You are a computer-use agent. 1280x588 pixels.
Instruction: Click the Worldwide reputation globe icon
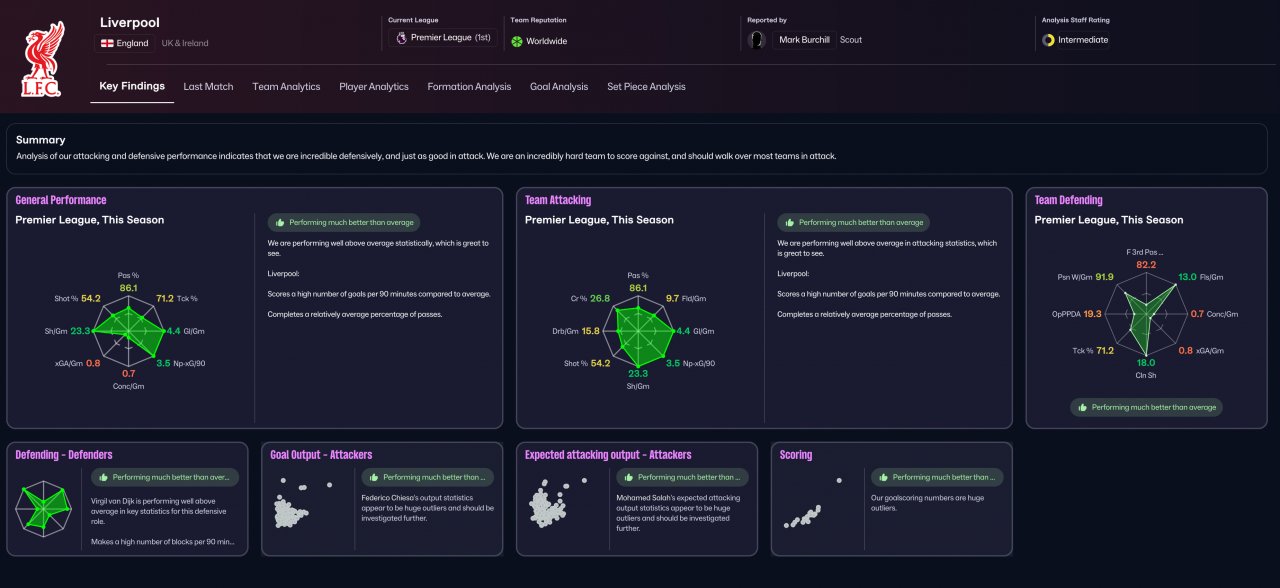[x=517, y=41]
